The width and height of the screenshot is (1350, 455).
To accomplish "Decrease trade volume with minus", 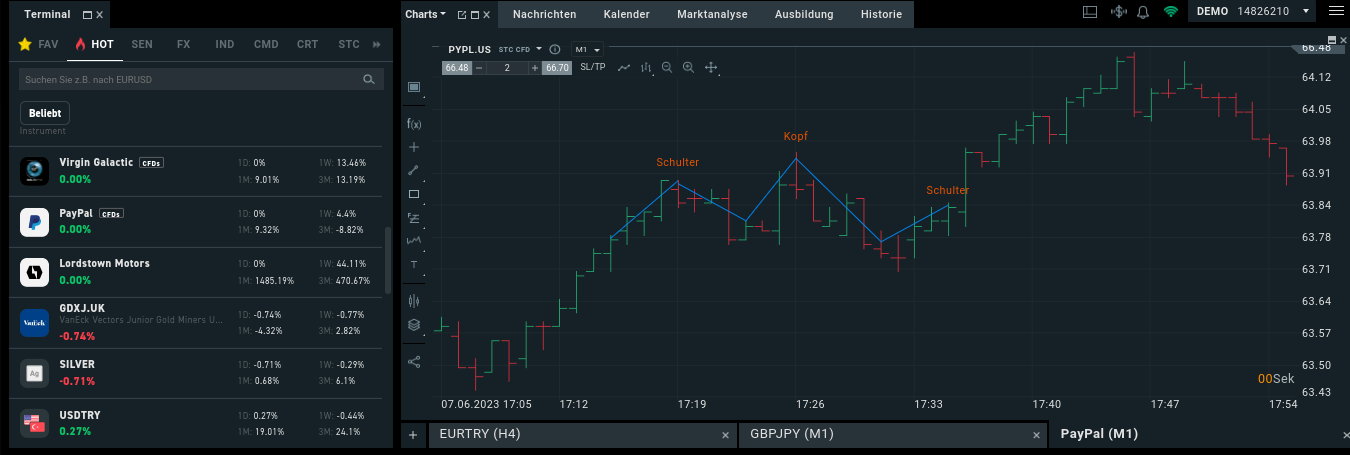I will pyautogui.click(x=479, y=68).
